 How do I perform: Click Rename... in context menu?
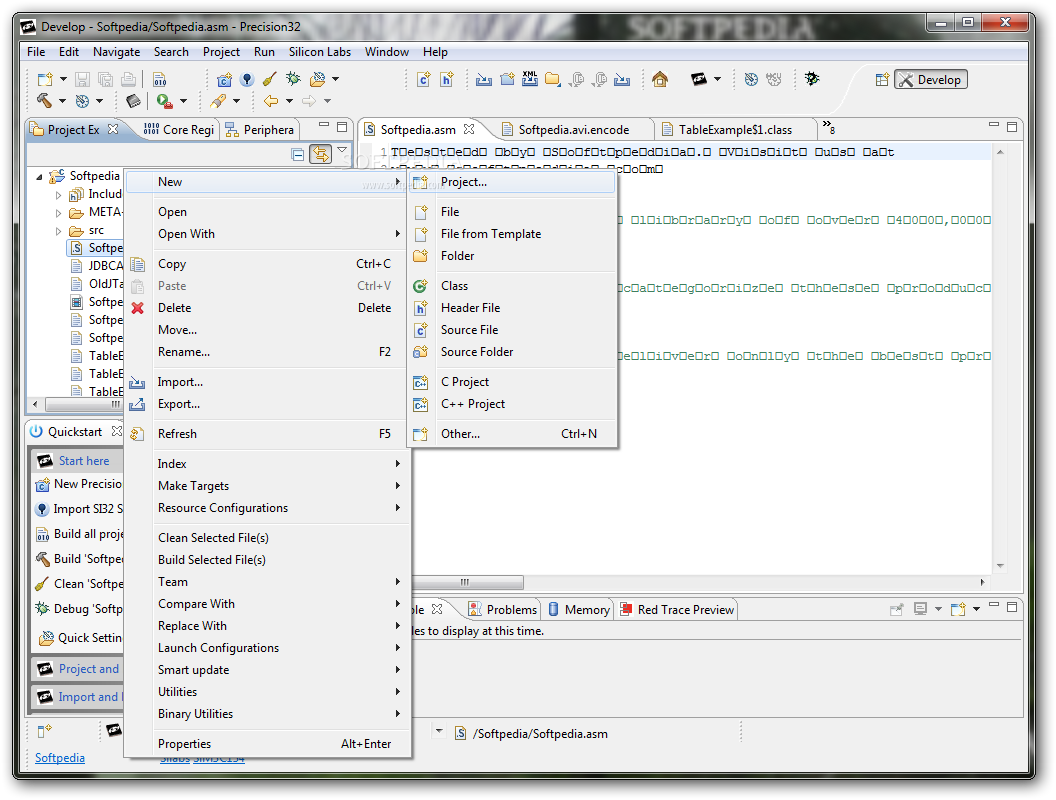[x=268, y=352]
